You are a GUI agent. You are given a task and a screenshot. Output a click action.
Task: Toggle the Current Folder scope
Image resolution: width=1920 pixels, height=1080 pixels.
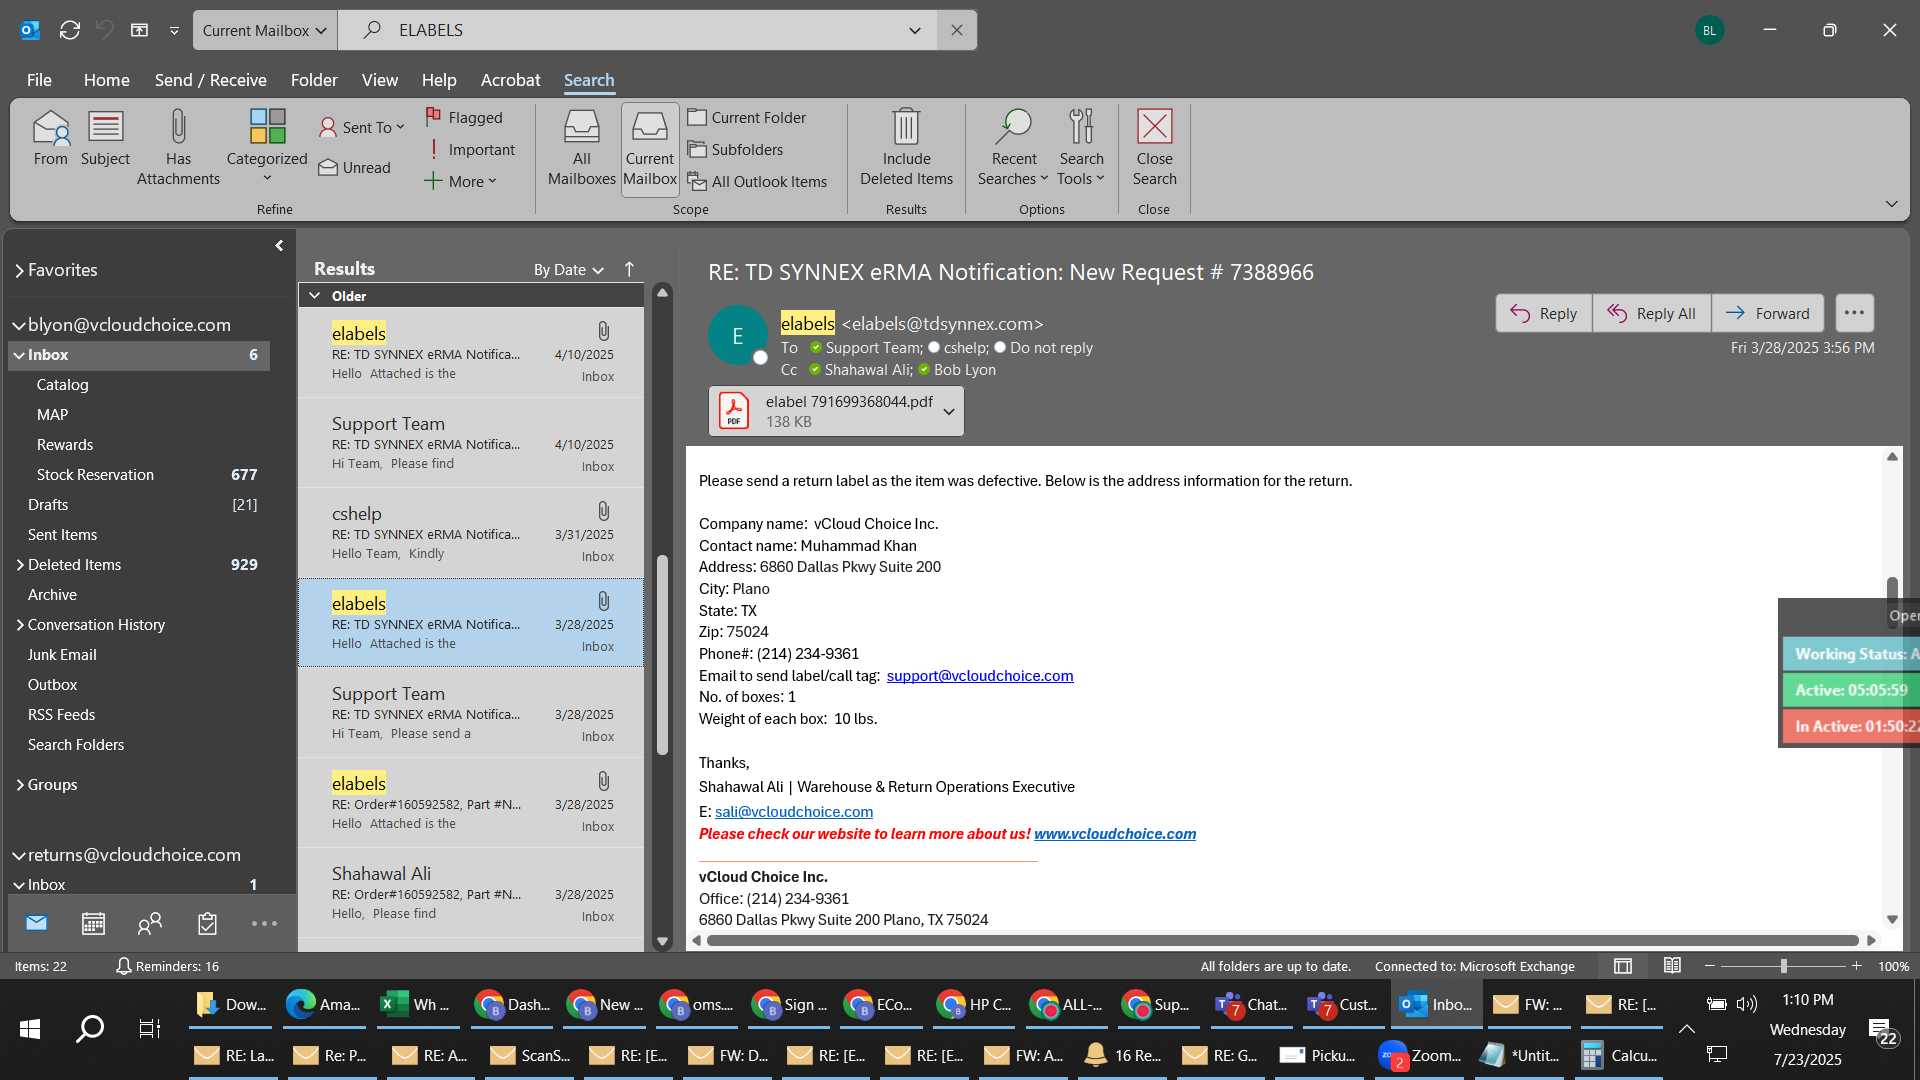[x=747, y=117]
